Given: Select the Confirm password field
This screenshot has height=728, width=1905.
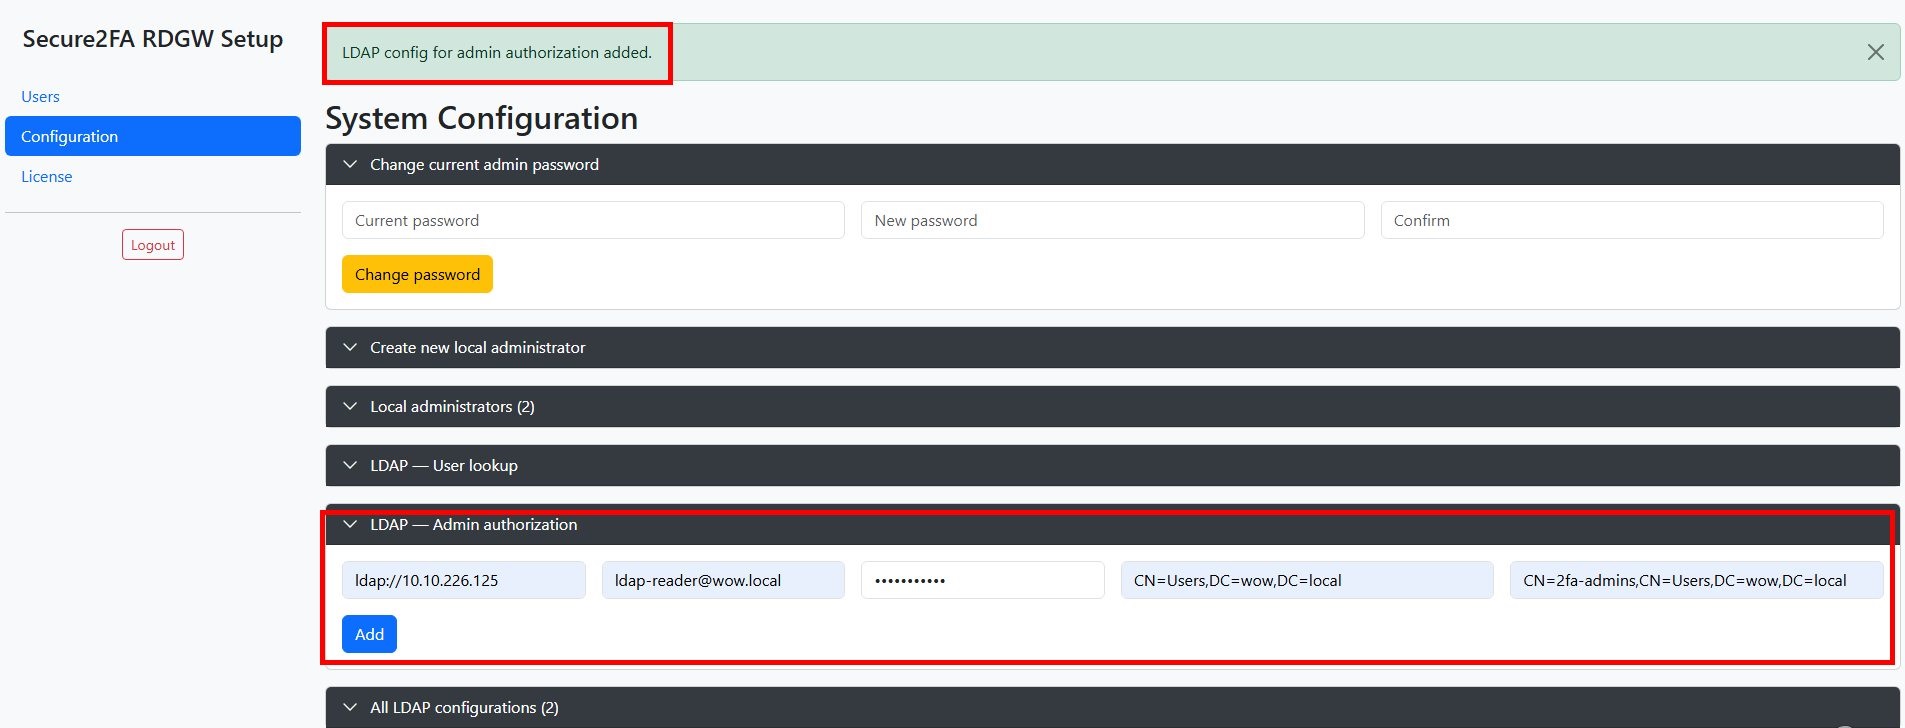Looking at the screenshot, I should pos(1631,221).
